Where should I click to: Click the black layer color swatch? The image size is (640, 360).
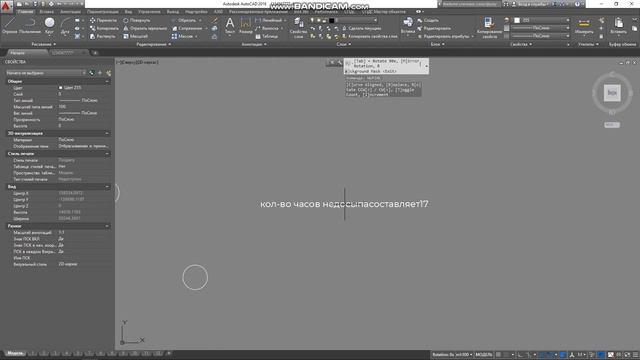(x=331, y=20)
